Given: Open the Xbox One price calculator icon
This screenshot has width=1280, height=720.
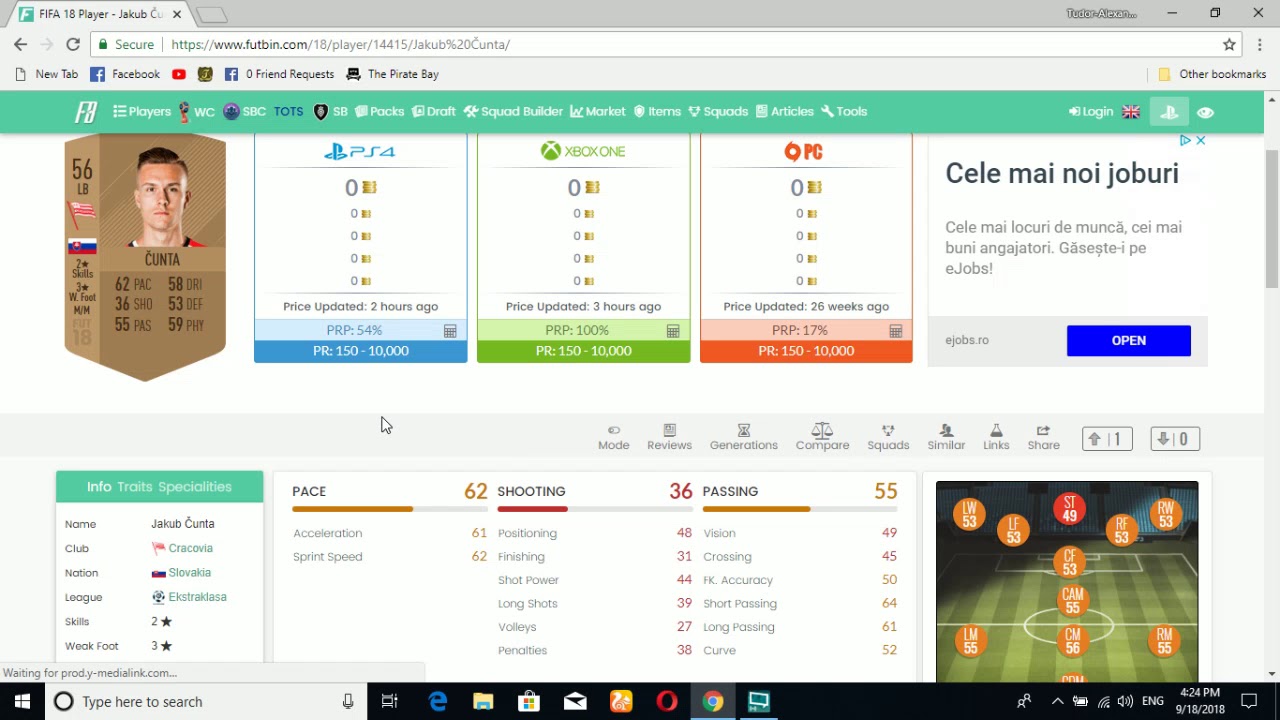Looking at the screenshot, I should coord(673,331).
